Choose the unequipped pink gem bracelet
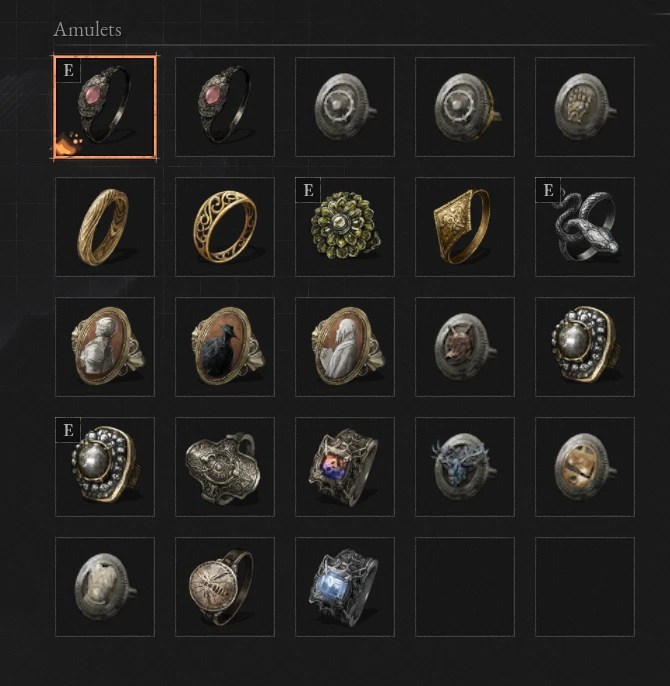The image size is (670, 686). coord(225,107)
